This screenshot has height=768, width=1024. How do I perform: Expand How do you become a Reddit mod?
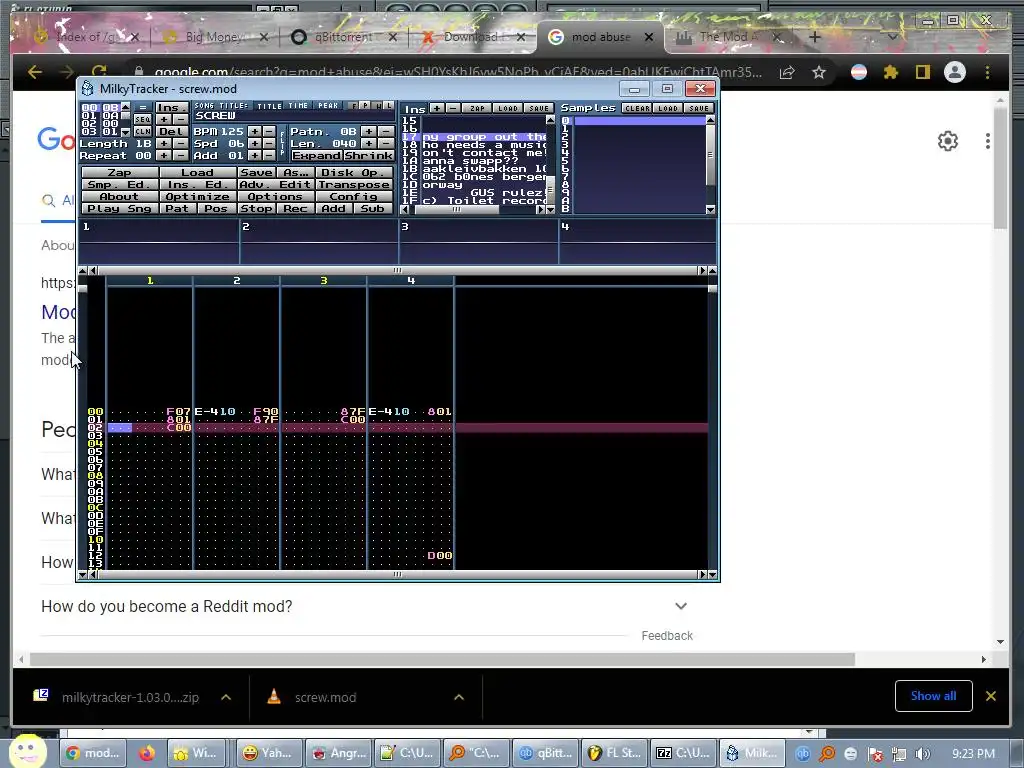coord(680,606)
